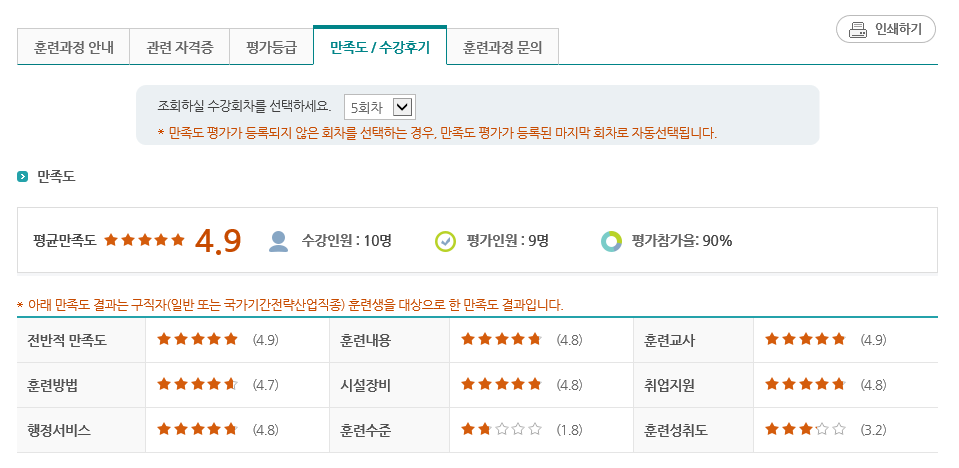This screenshot has height=468, width=959.
Task: Click the 평균만족도 five-star rating icons
Action: [144, 240]
